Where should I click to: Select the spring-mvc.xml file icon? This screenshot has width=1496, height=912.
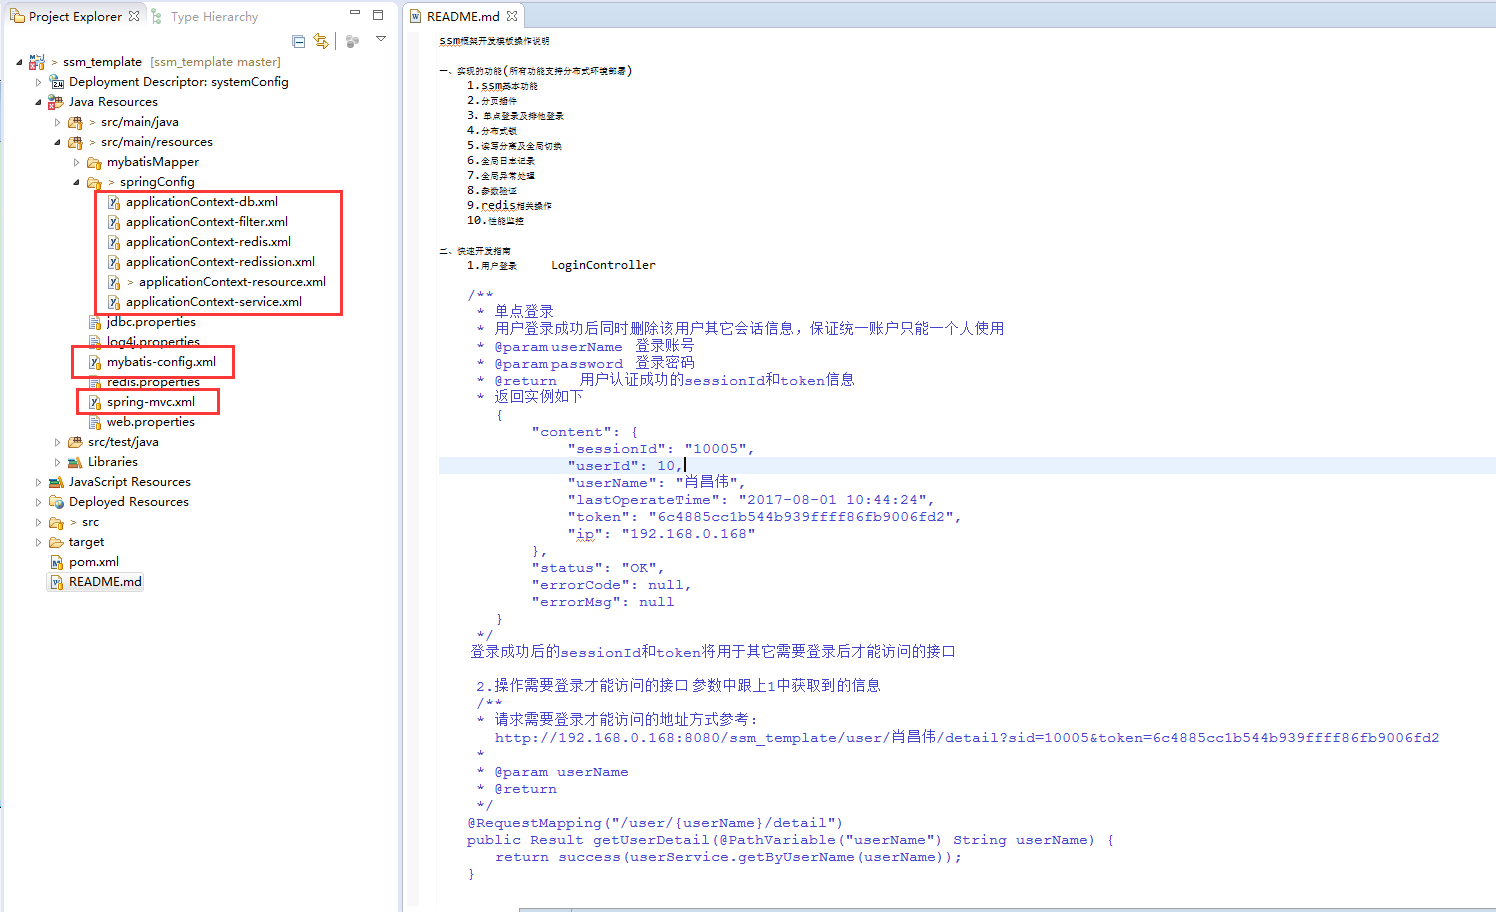pyautogui.click(x=95, y=402)
